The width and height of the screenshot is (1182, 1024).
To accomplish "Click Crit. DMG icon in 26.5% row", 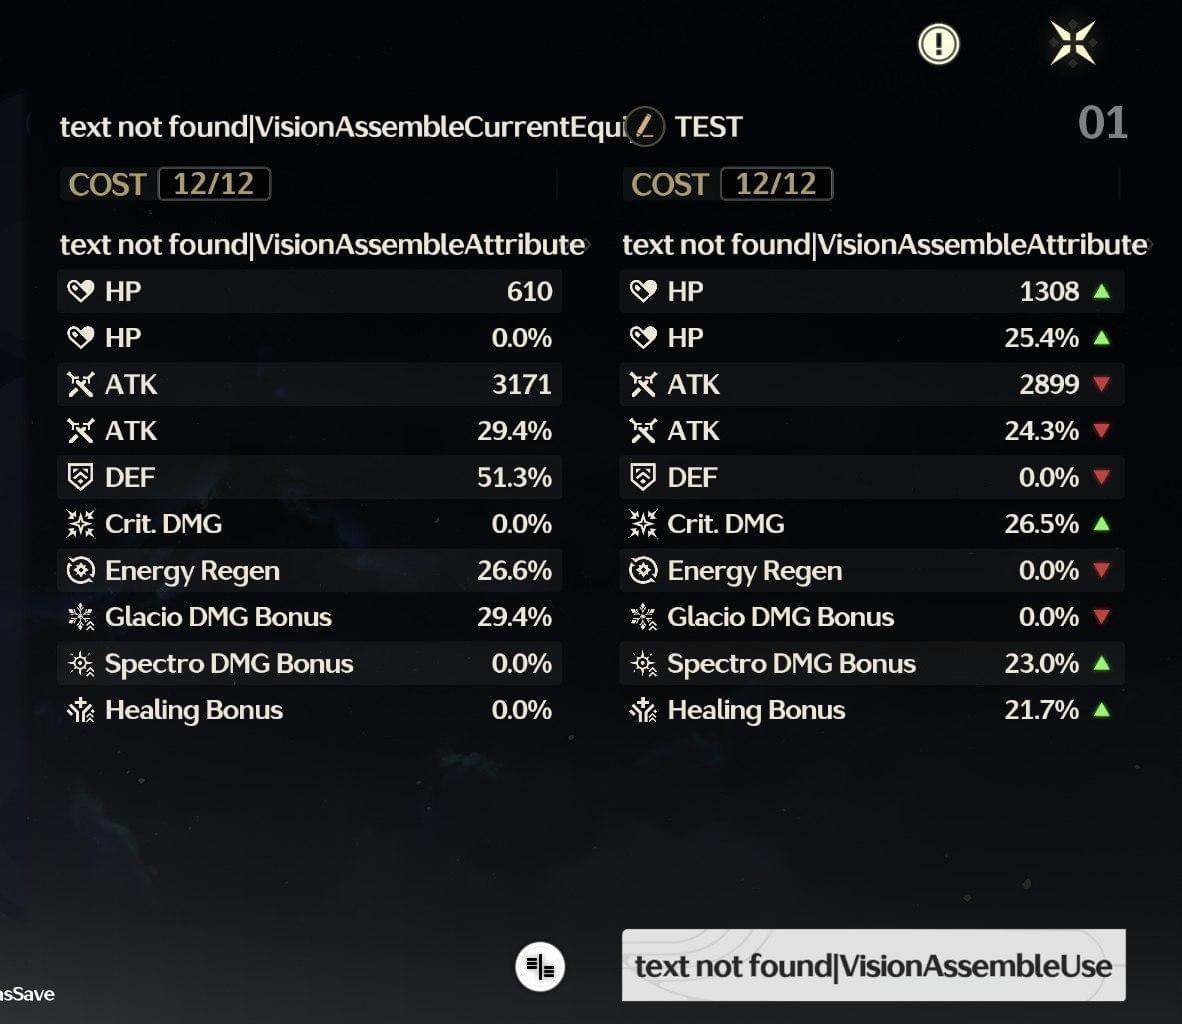I will (x=643, y=524).
